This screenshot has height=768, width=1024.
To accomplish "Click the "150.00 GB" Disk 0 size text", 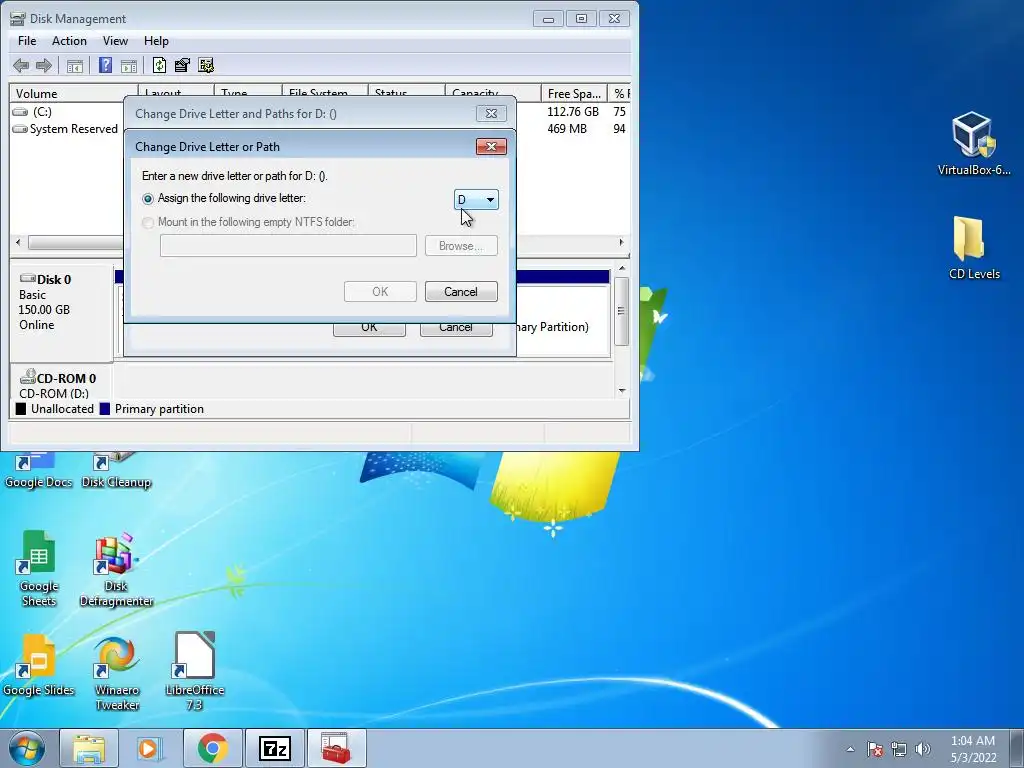I will [44, 310].
